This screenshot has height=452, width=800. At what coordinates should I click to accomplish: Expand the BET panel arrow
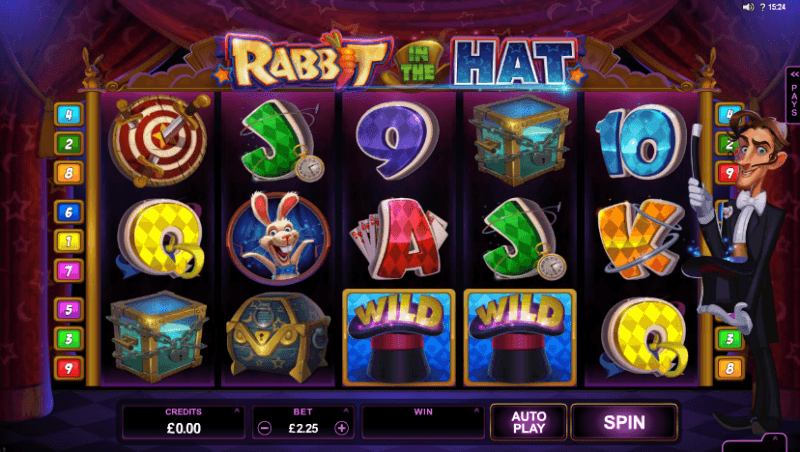click(346, 410)
